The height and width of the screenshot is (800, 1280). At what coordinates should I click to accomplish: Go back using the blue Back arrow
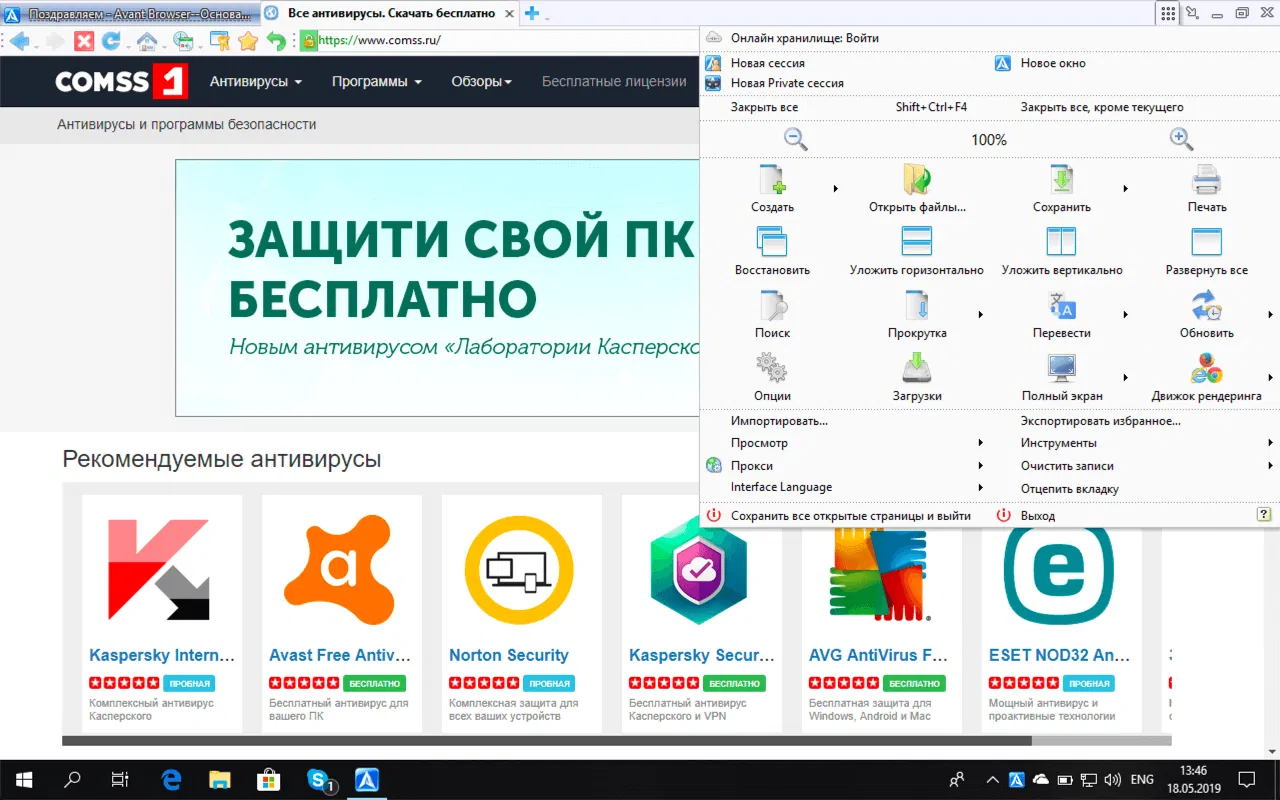[20, 41]
